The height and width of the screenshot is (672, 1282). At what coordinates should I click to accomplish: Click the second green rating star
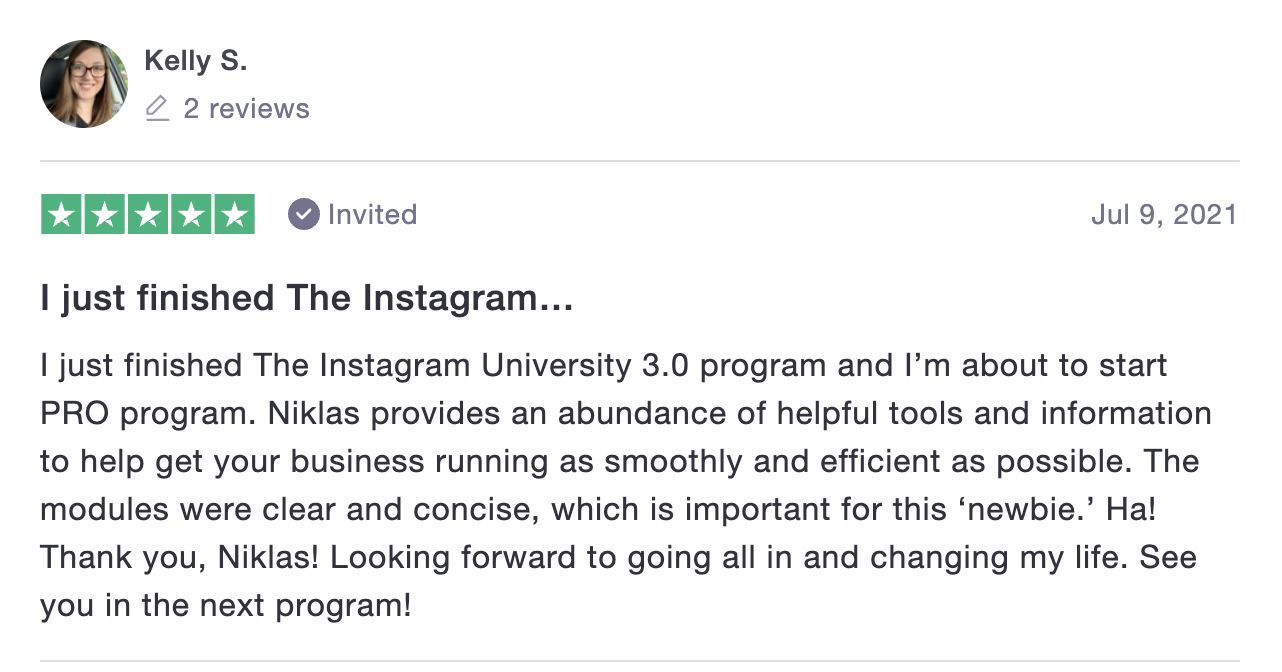pos(105,214)
